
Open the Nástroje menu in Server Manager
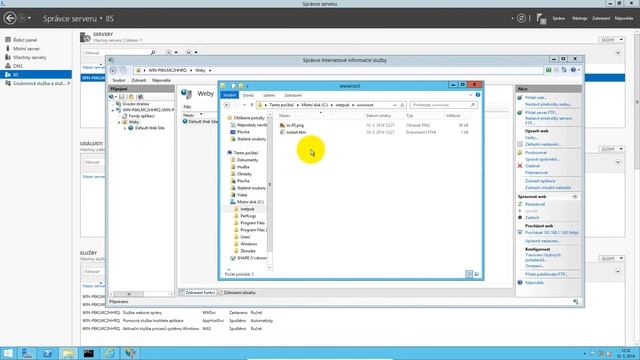point(580,18)
